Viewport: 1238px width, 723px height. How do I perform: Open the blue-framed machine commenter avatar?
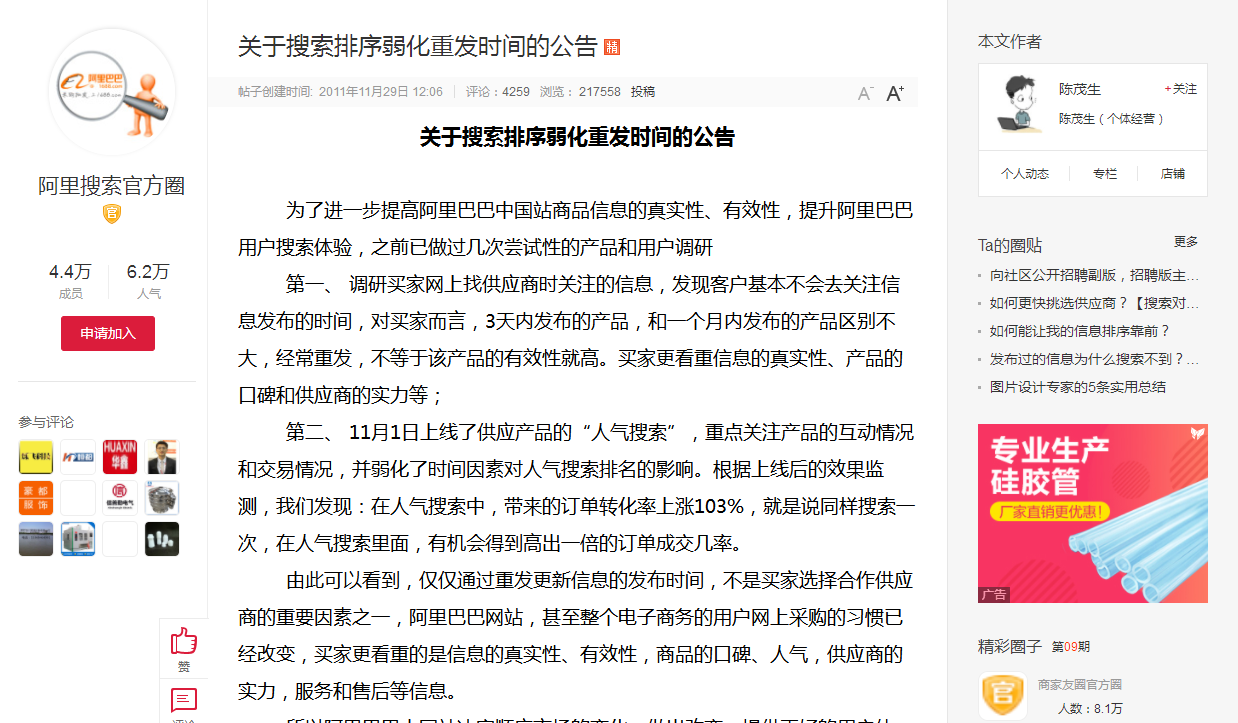[78, 539]
